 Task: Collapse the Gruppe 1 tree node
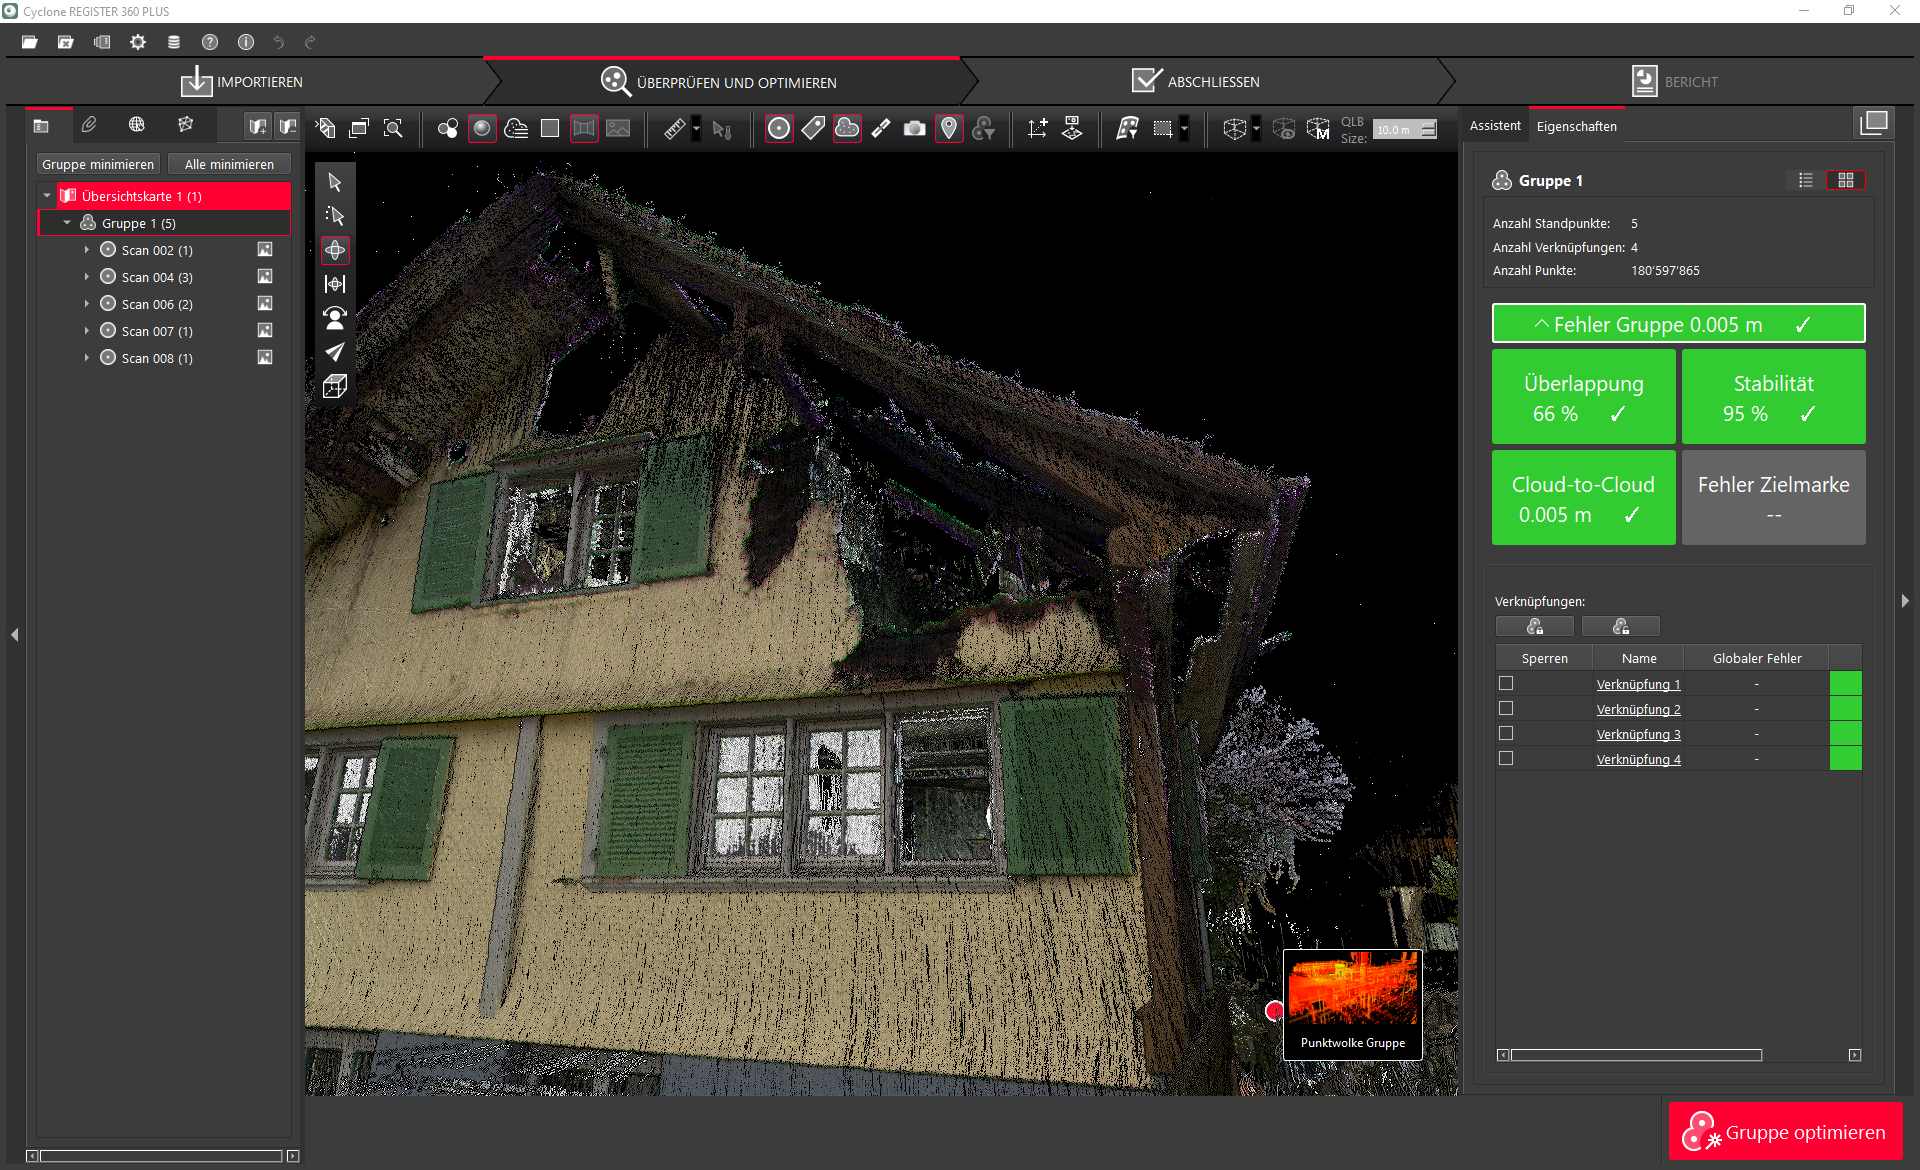(67, 223)
